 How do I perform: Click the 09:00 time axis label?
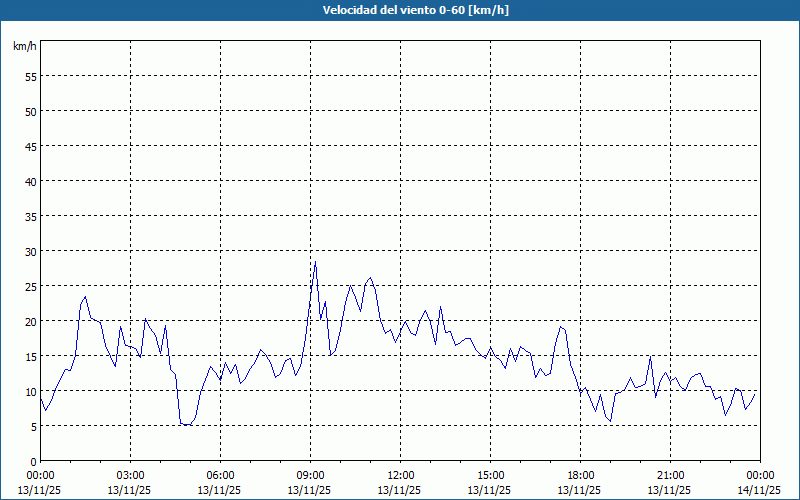pyautogui.click(x=311, y=475)
